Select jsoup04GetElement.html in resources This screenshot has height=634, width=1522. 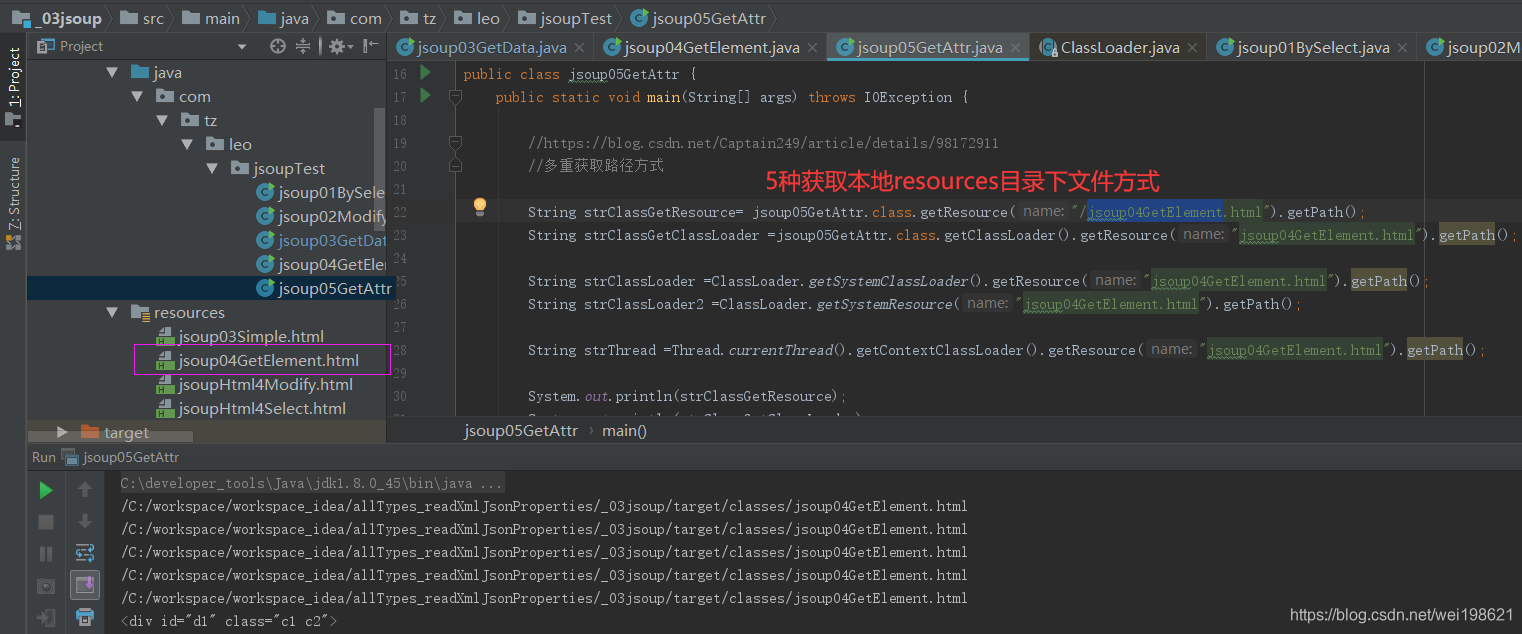click(x=258, y=360)
